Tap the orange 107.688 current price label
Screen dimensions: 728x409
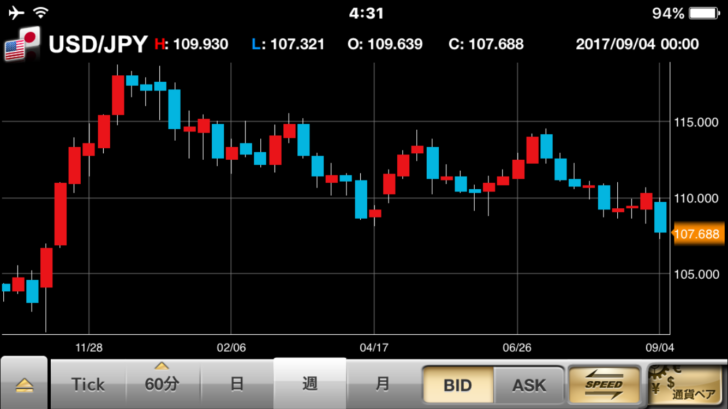[698, 234]
